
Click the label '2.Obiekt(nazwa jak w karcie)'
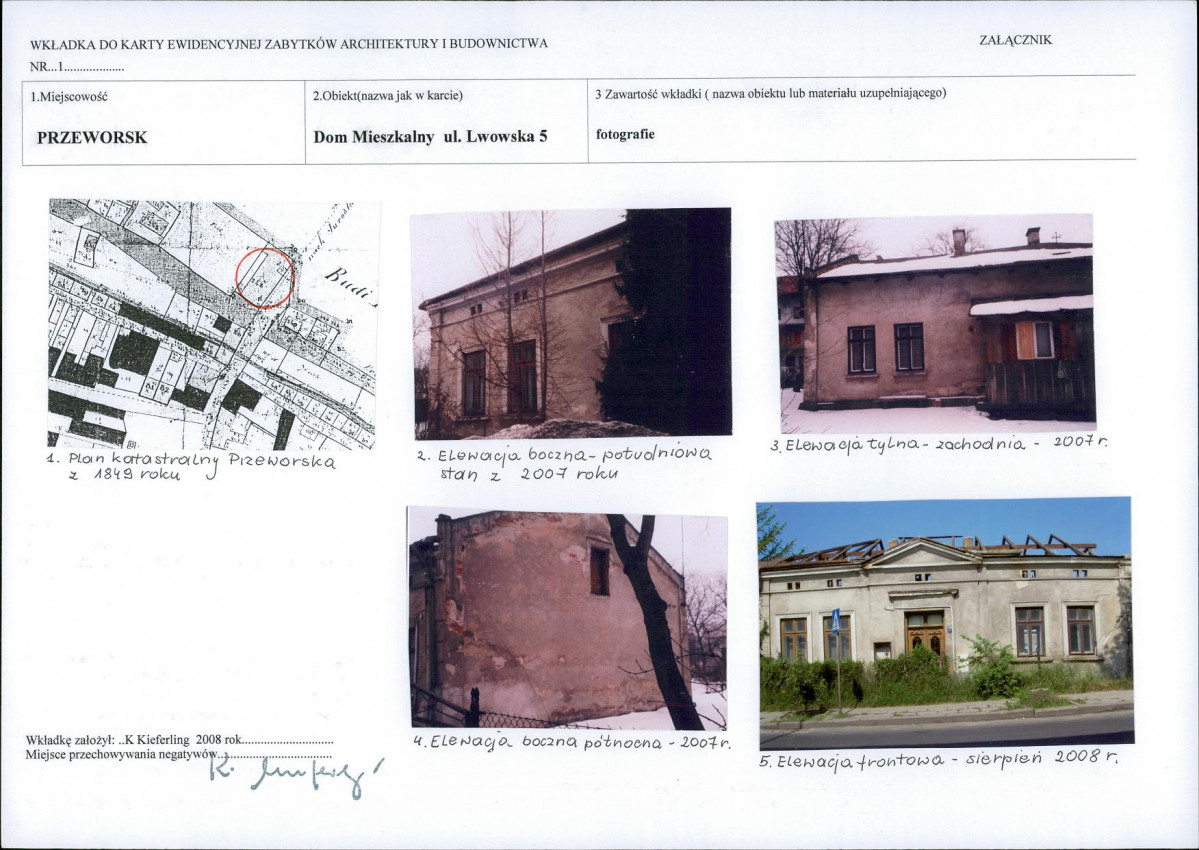coord(388,96)
